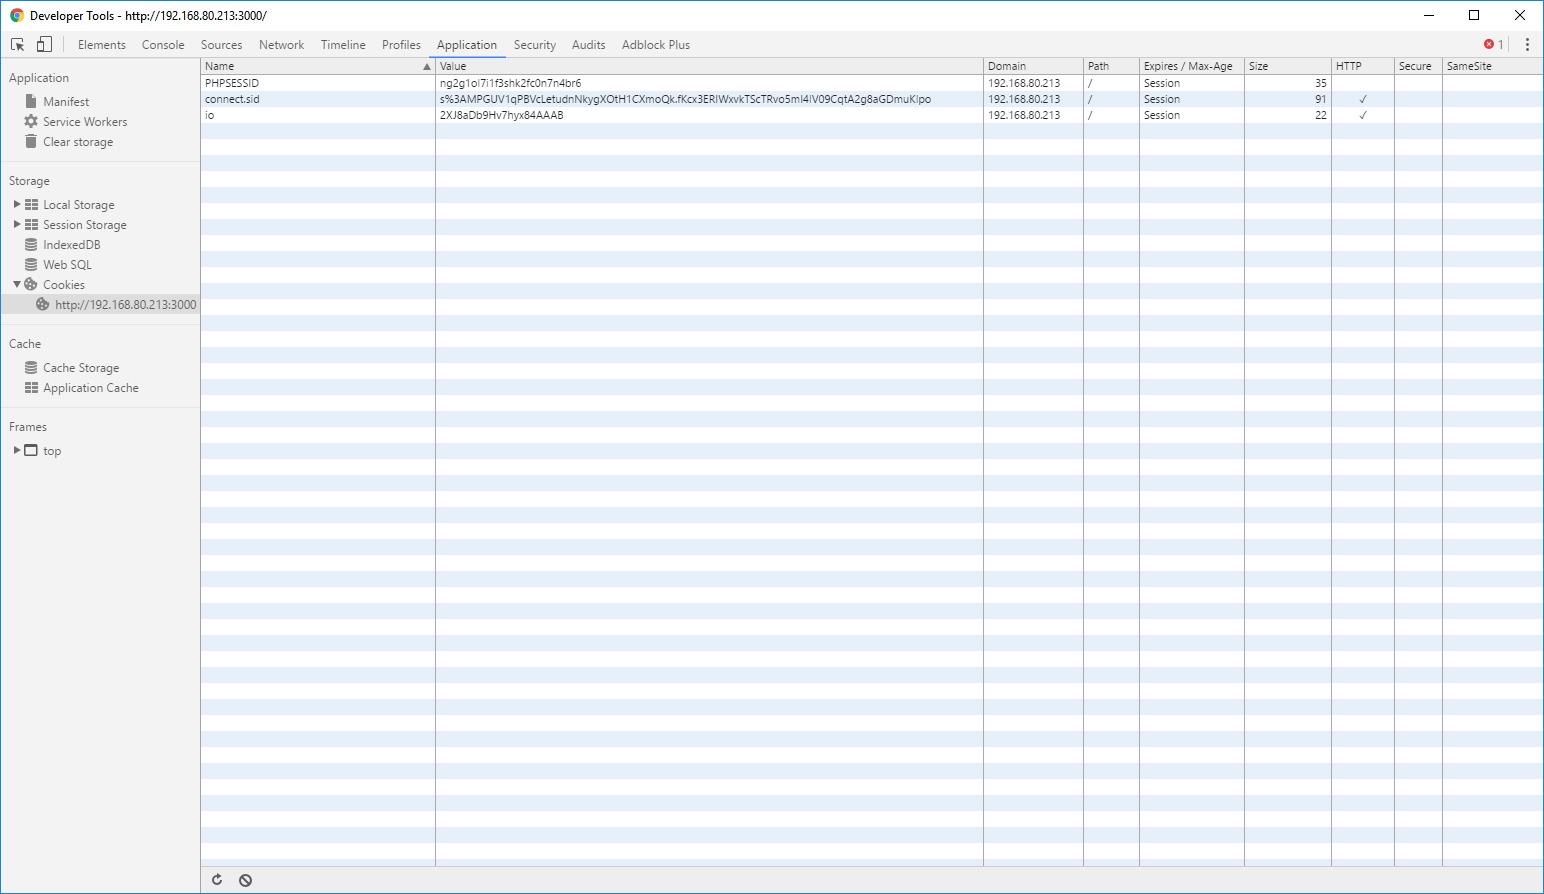Collapse the Cookies tree node
This screenshot has width=1544, height=894.
[x=17, y=284]
